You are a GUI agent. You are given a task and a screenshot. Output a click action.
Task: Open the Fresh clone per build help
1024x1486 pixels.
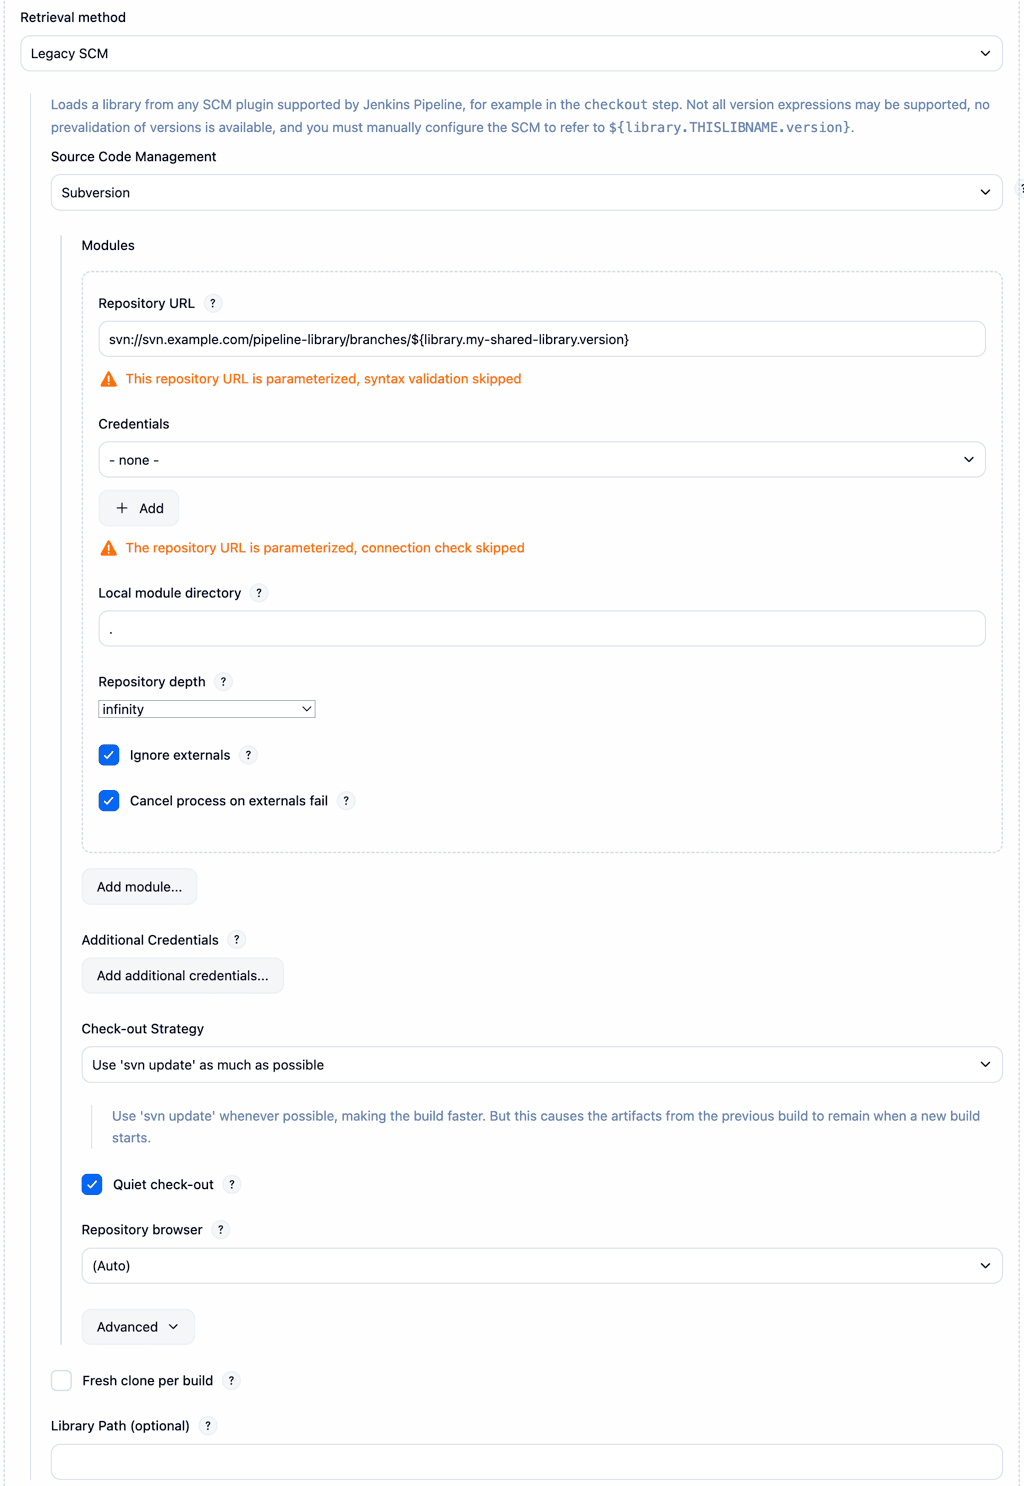tap(231, 1380)
